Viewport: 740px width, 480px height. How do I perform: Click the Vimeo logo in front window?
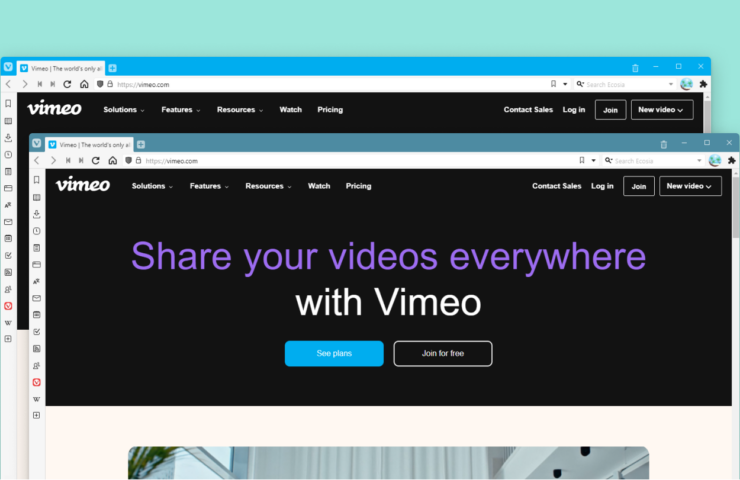(83, 184)
